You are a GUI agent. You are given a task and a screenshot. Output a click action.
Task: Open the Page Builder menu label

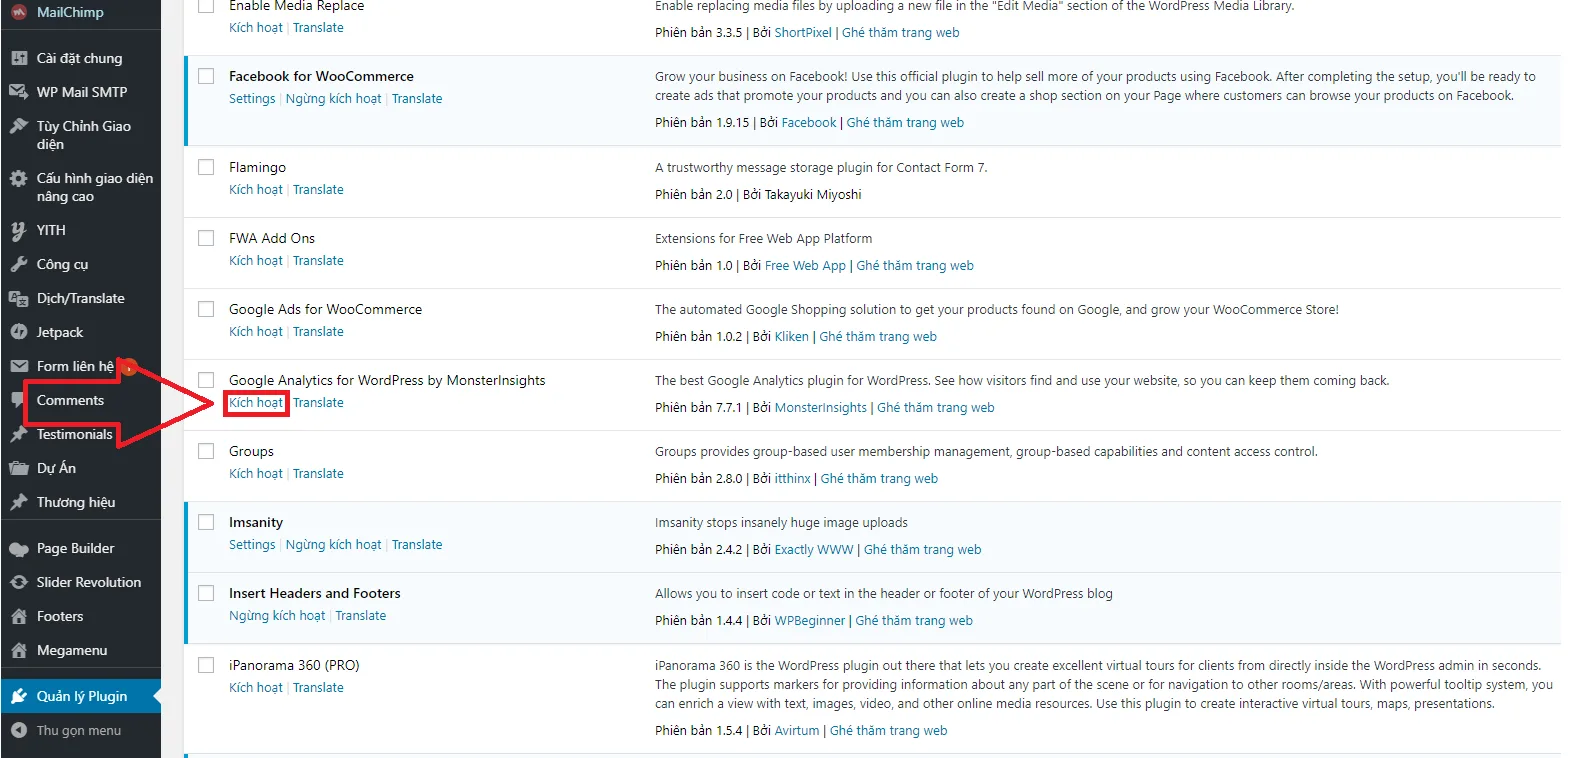[x=76, y=548]
